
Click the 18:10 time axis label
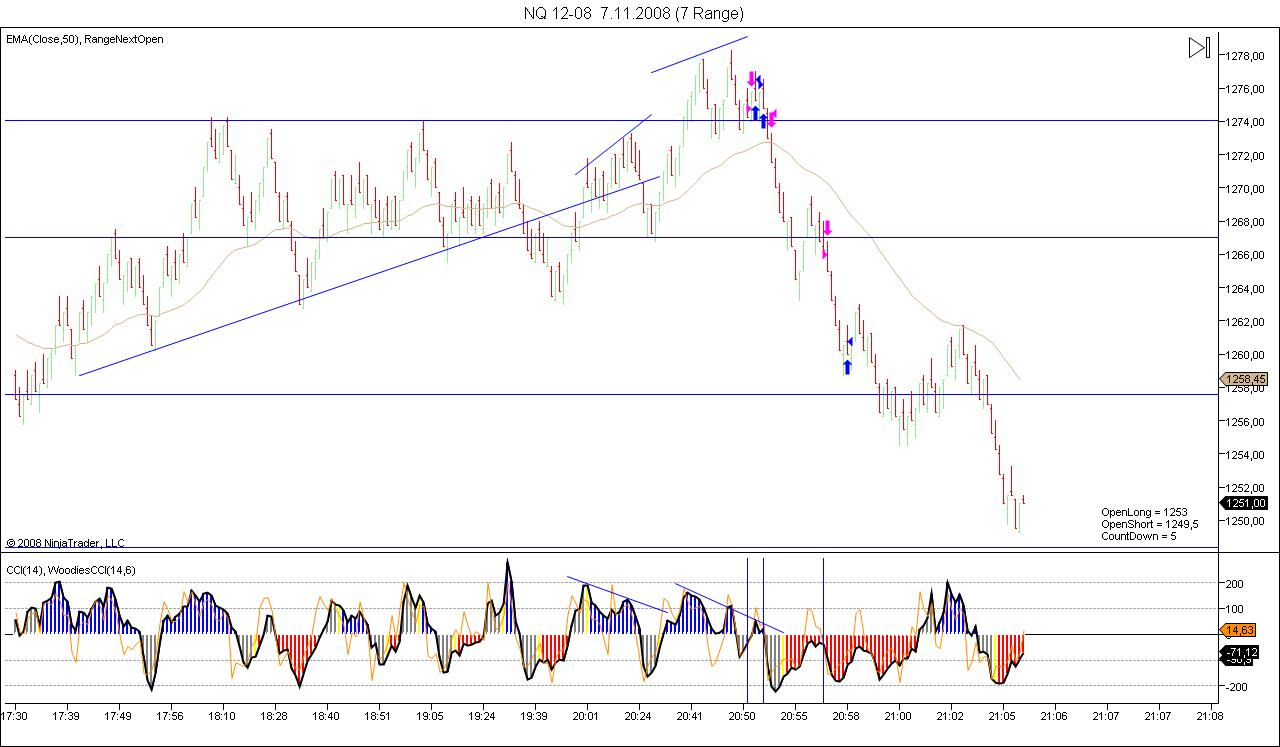click(x=222, y=716)
